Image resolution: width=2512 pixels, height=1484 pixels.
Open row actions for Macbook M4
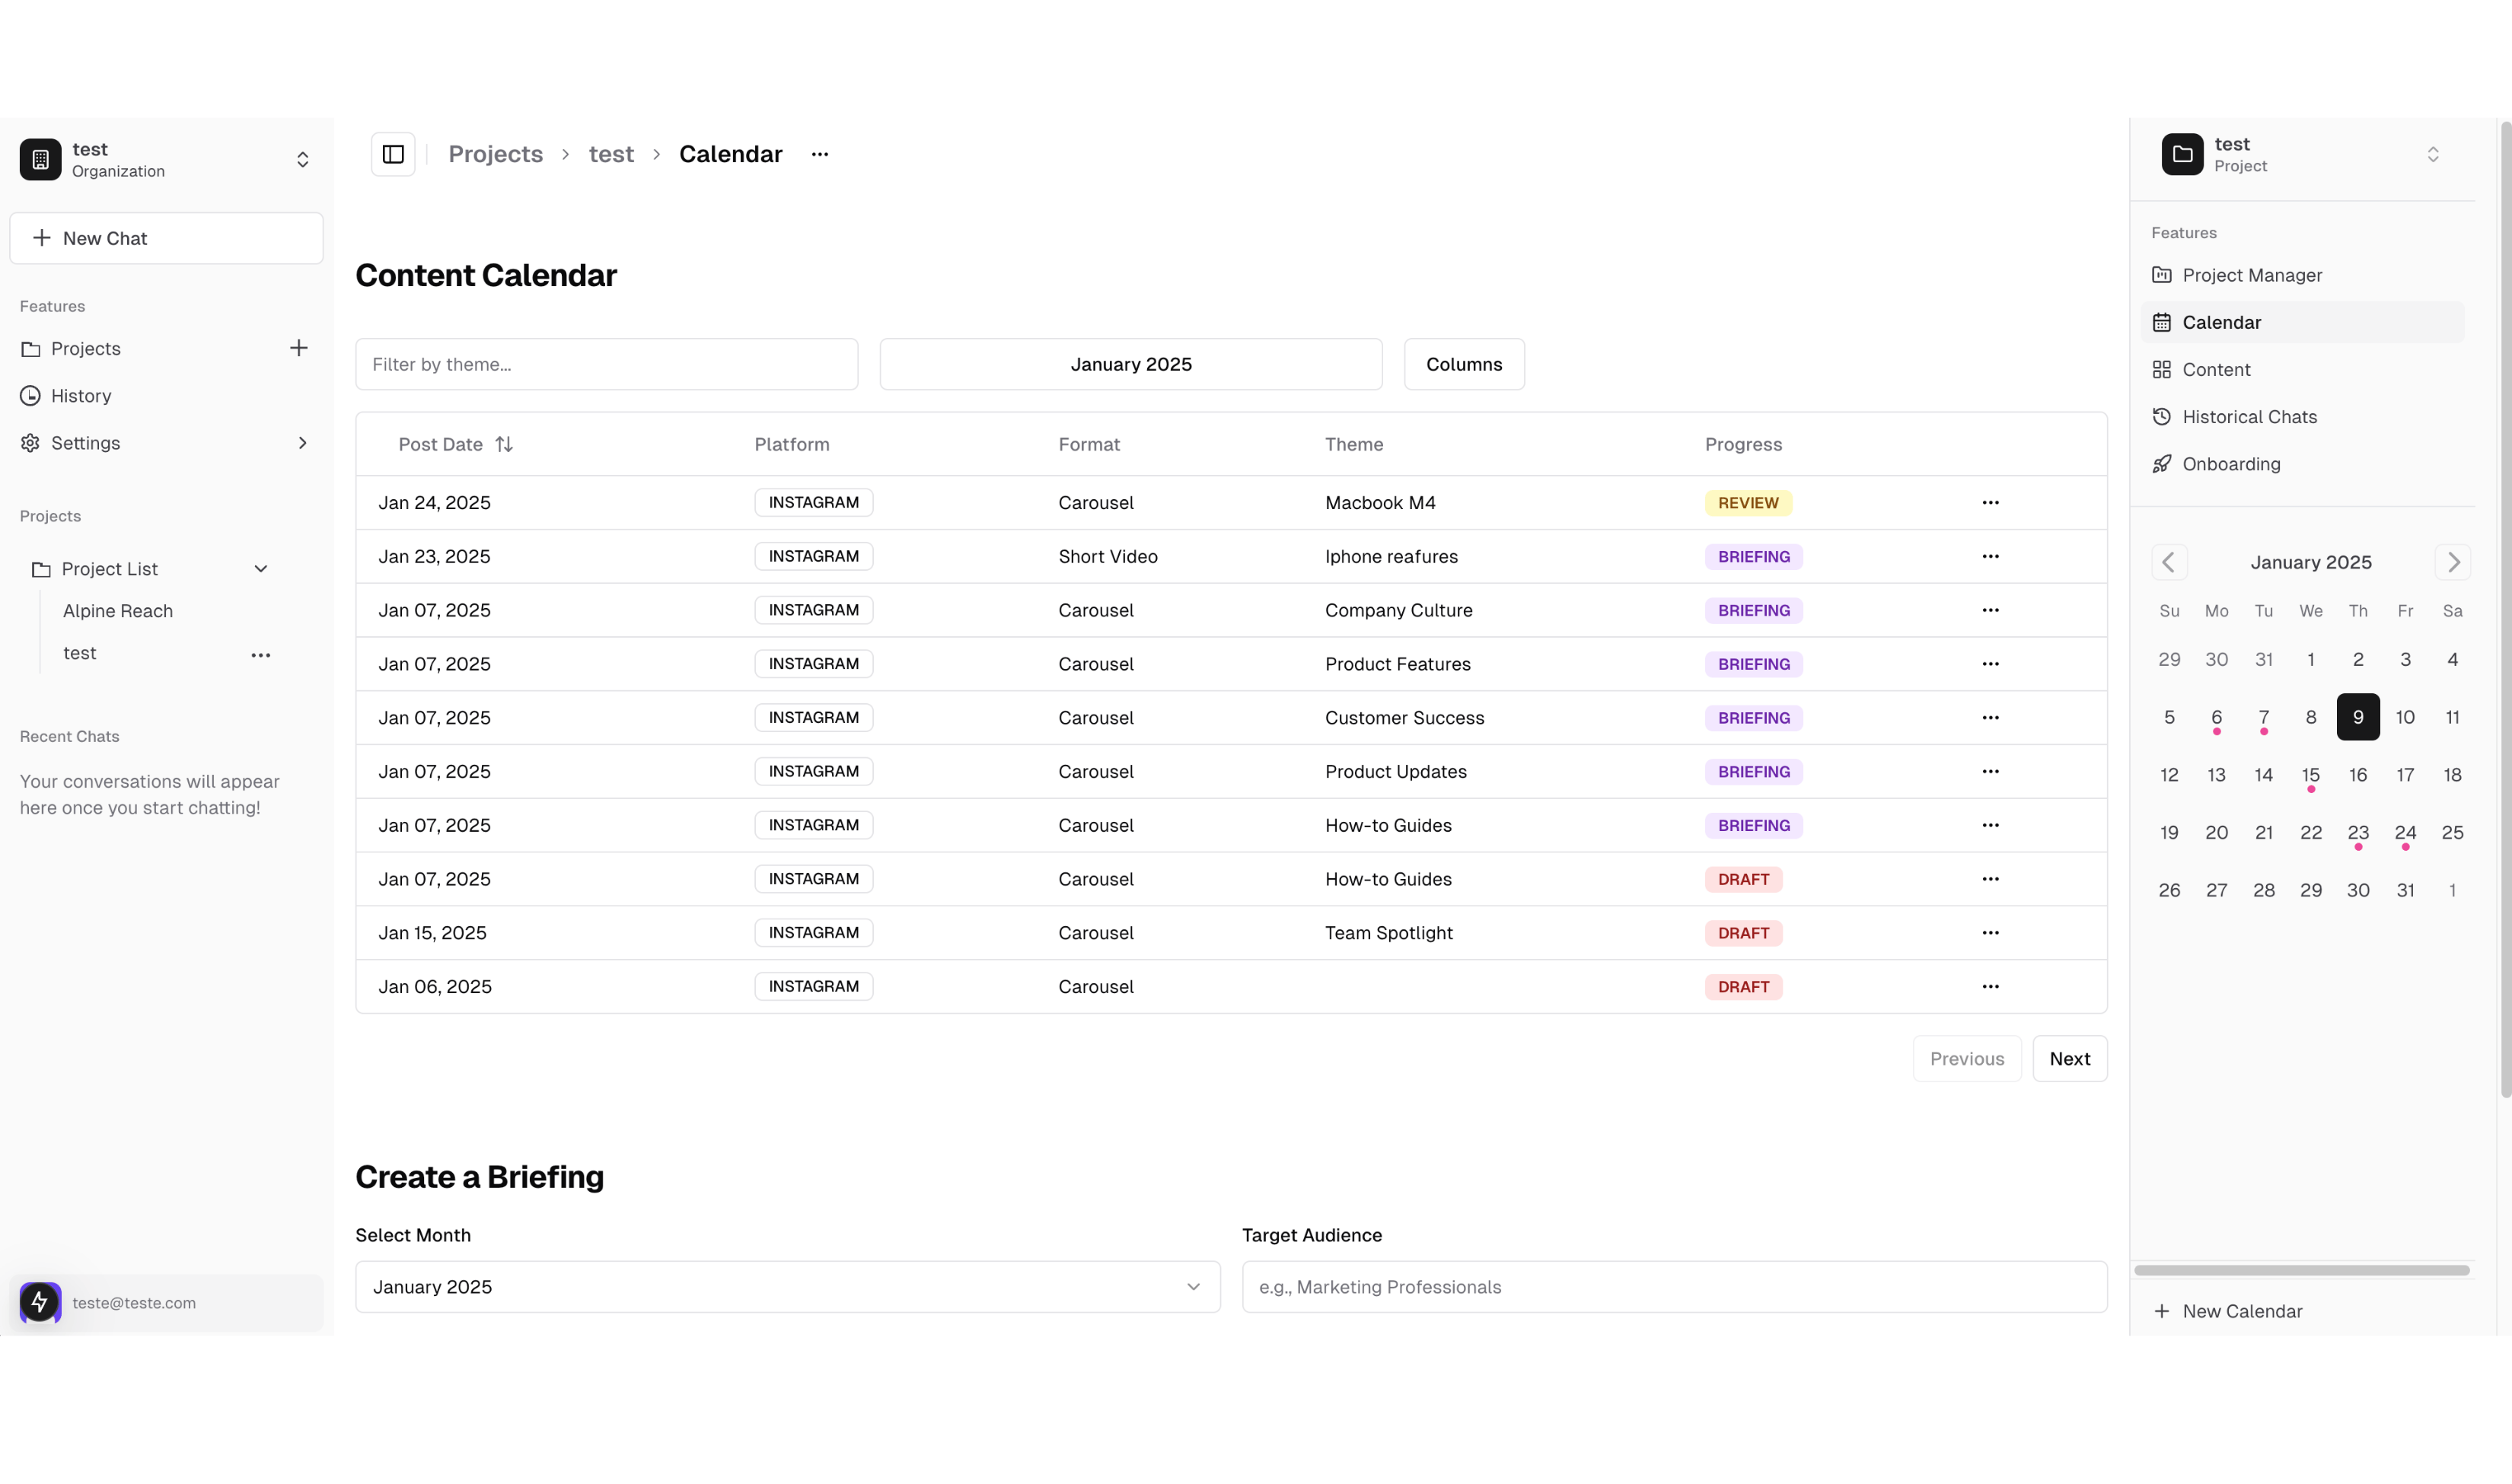[1990, 503]
